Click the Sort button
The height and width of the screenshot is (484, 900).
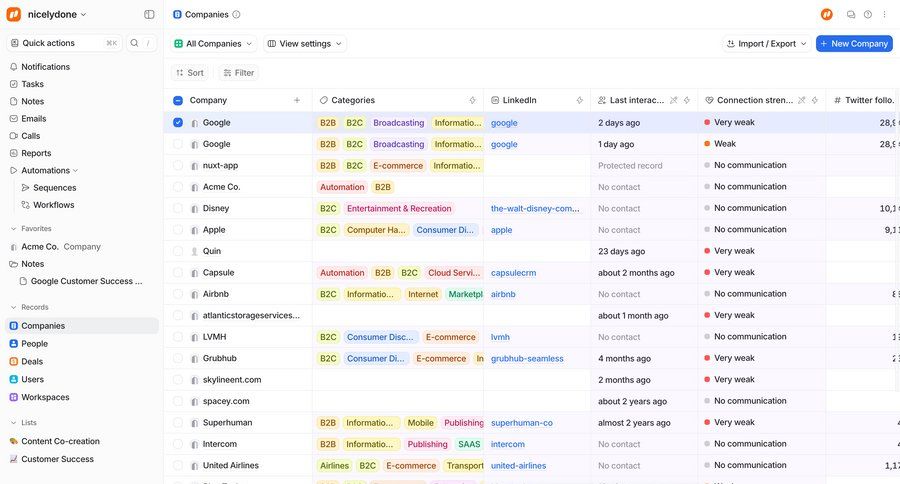190,73
